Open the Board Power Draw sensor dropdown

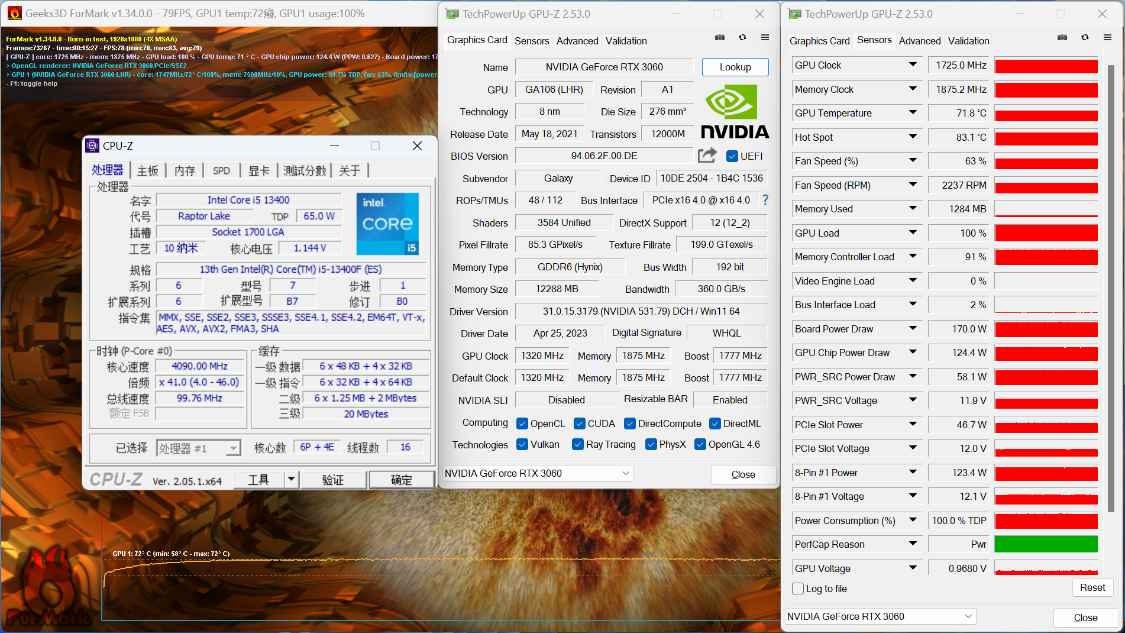pos(913,329)
